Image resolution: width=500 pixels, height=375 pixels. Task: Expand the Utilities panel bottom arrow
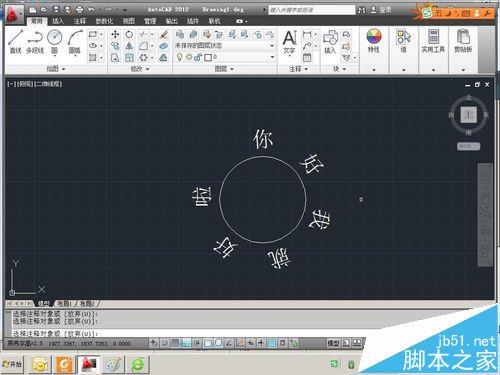(x=433, y=70)
